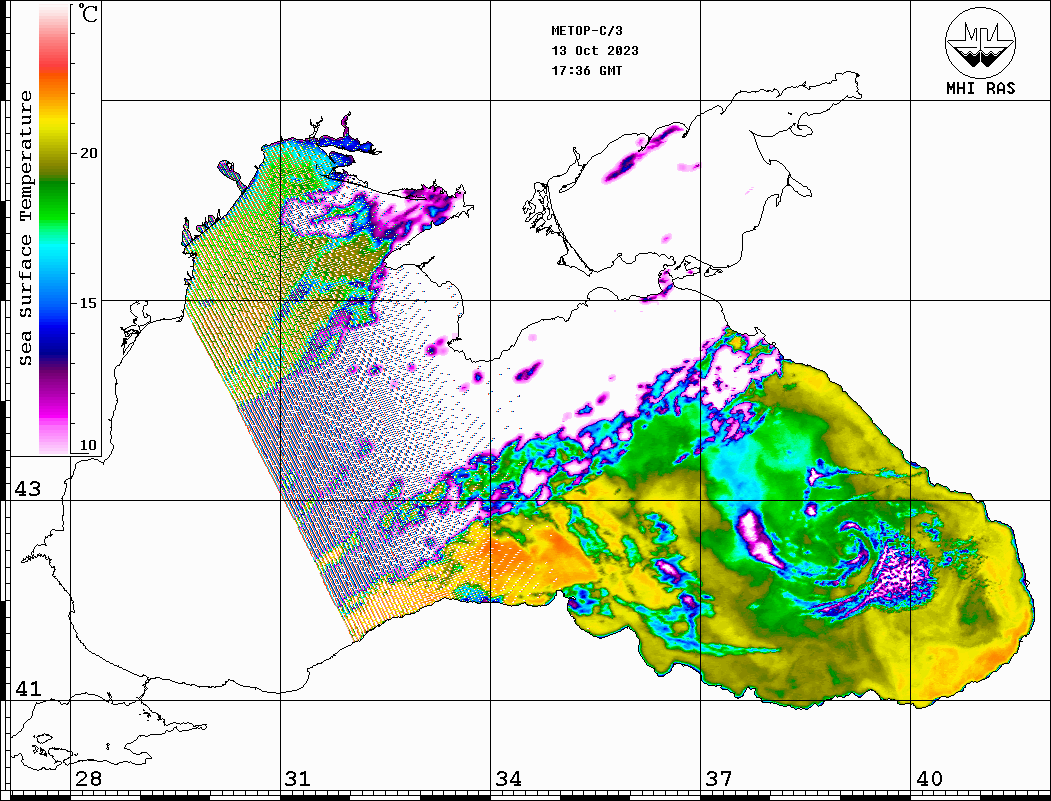The height and width of the screenshot is (801, 1051).
Task: Click the SST color scale bar
Action: (54, 229)
